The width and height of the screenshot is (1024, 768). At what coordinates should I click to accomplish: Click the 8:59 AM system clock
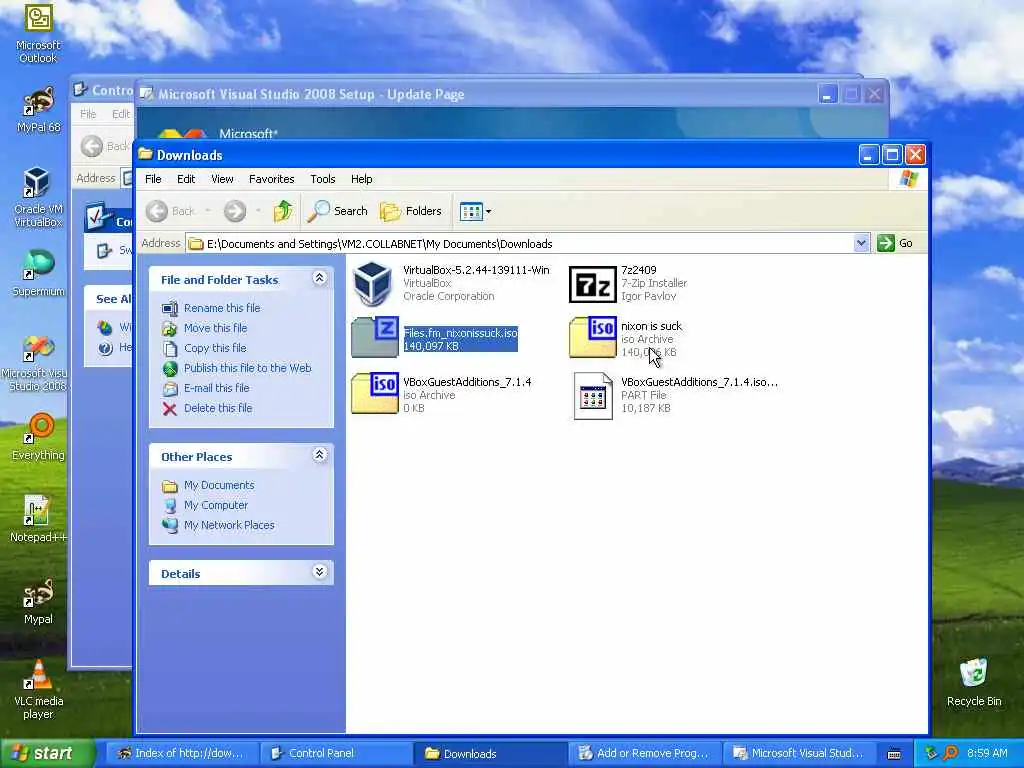987,753
